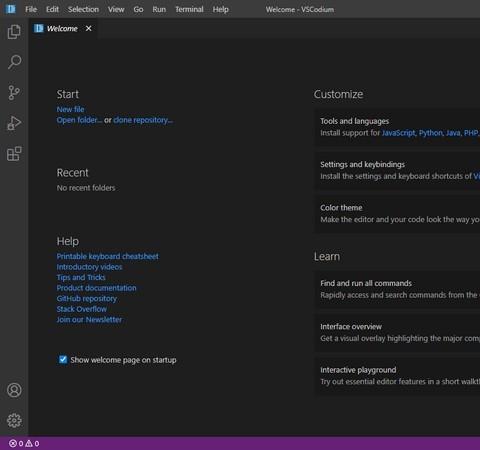Install Java language support link
Viewport: 480px width, 450px height.
tap(453, 133)
